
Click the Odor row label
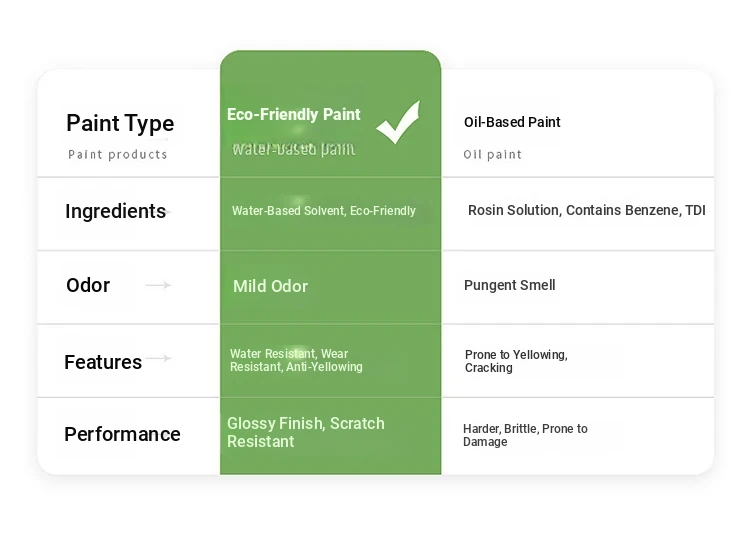[x=88, y=285]
